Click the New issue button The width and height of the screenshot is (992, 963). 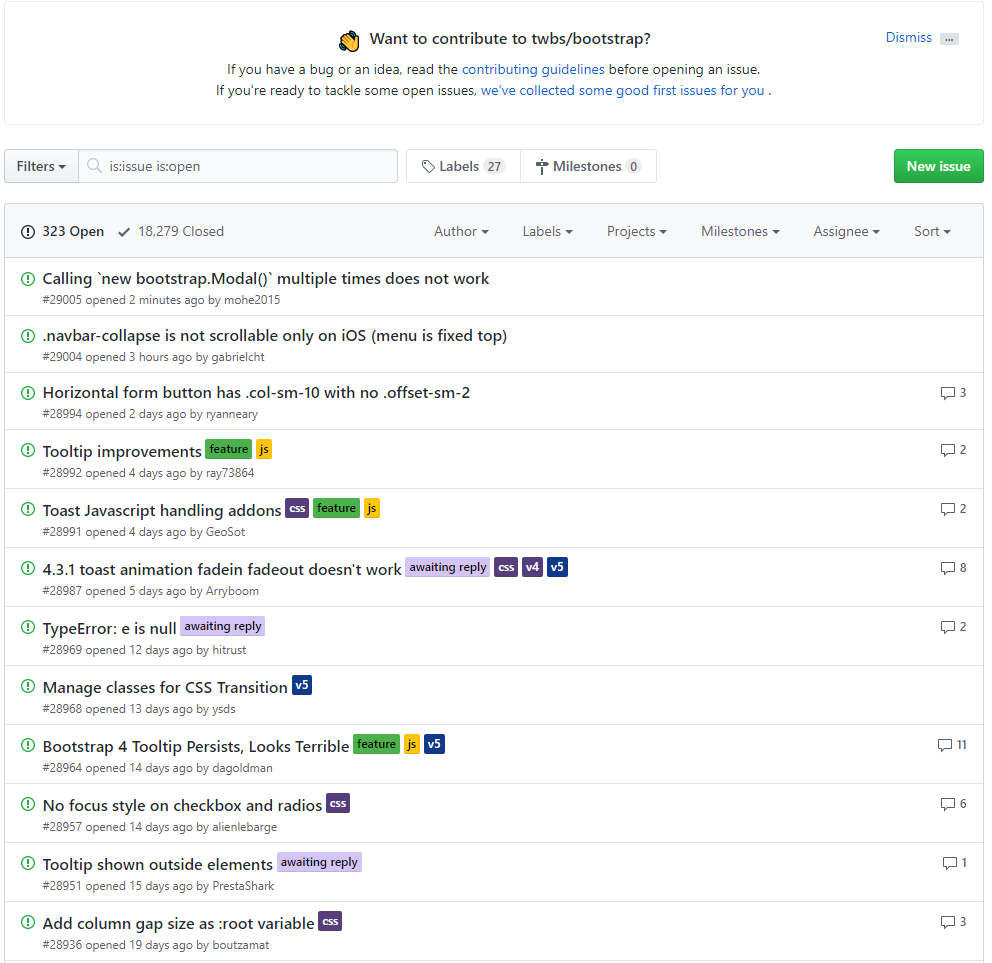(939, 166)
